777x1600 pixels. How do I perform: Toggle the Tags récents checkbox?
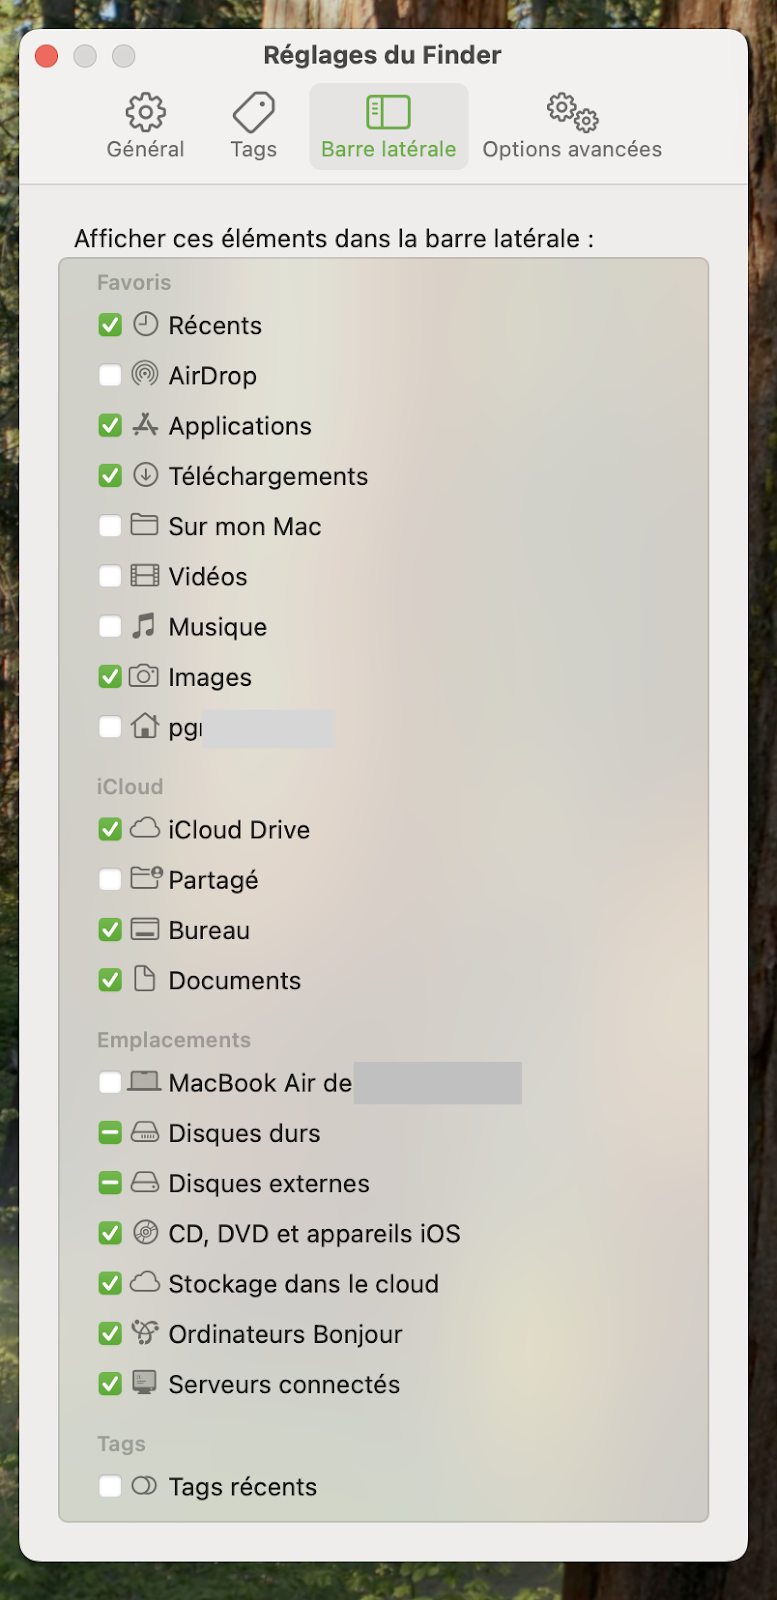coord(110,1487)
